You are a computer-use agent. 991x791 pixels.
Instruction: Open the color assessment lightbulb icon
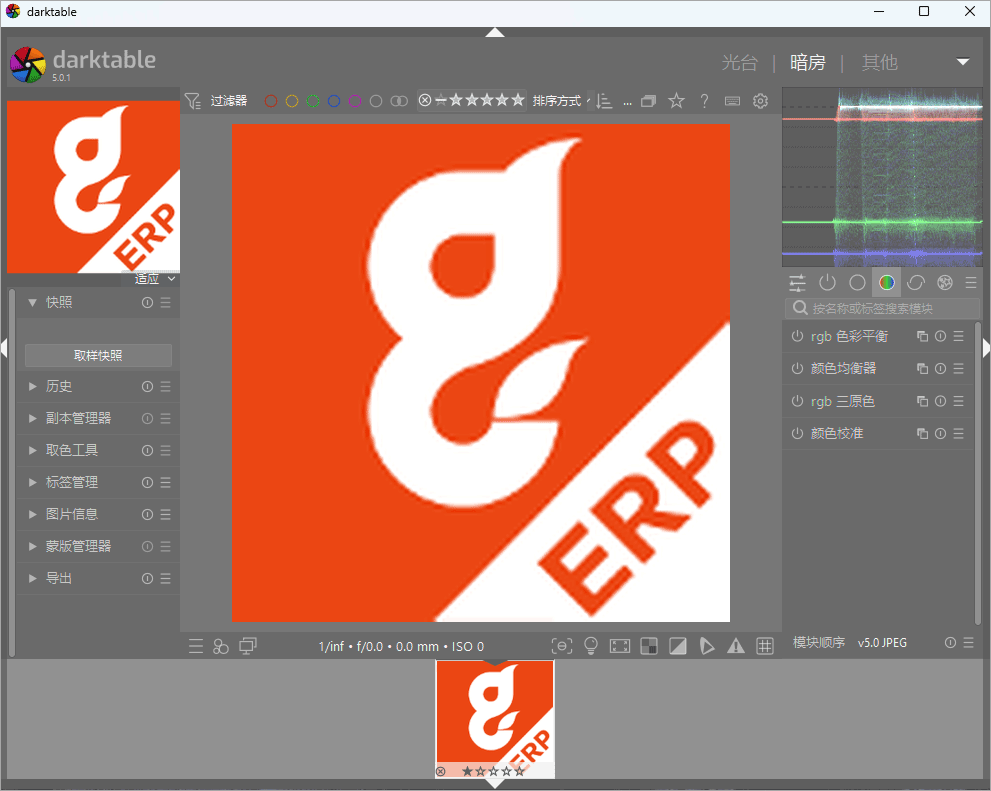(591, 646)
